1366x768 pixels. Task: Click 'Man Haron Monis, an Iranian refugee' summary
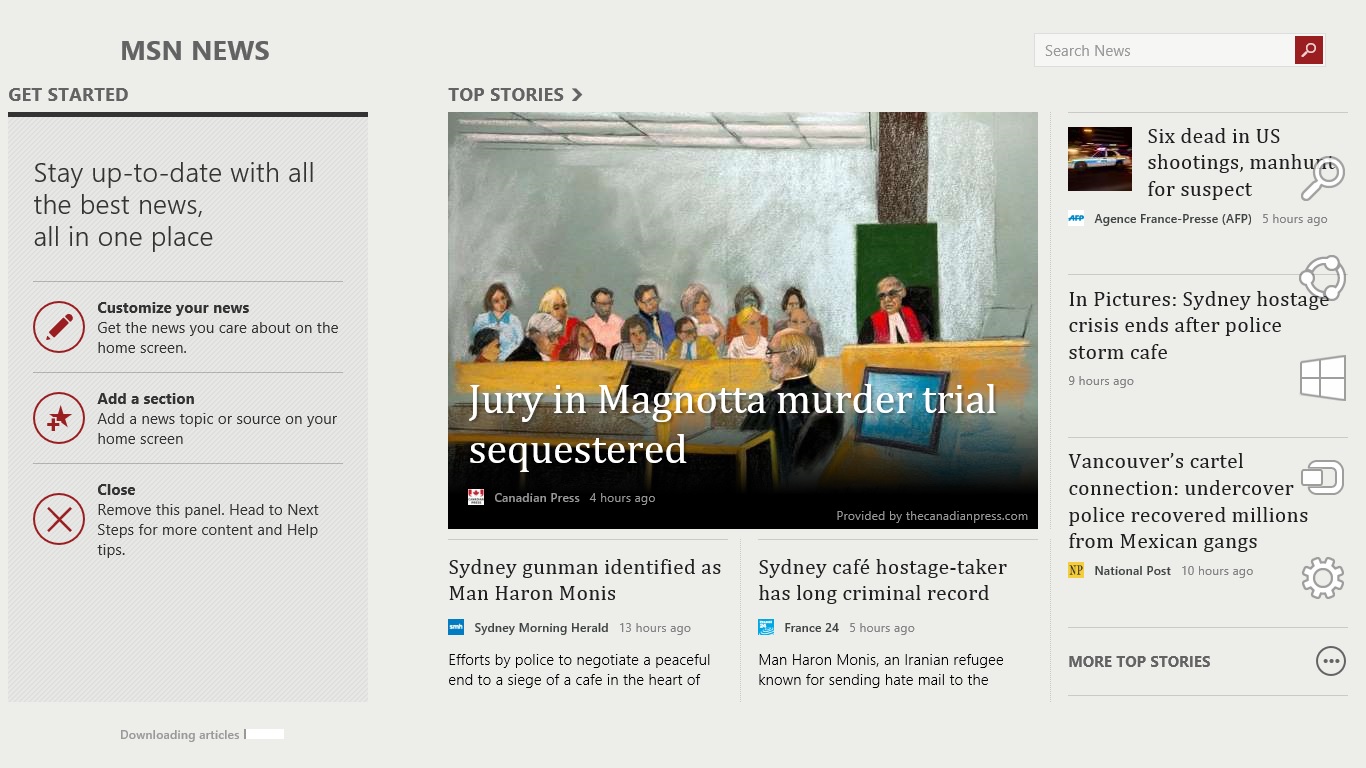point(880,670)
